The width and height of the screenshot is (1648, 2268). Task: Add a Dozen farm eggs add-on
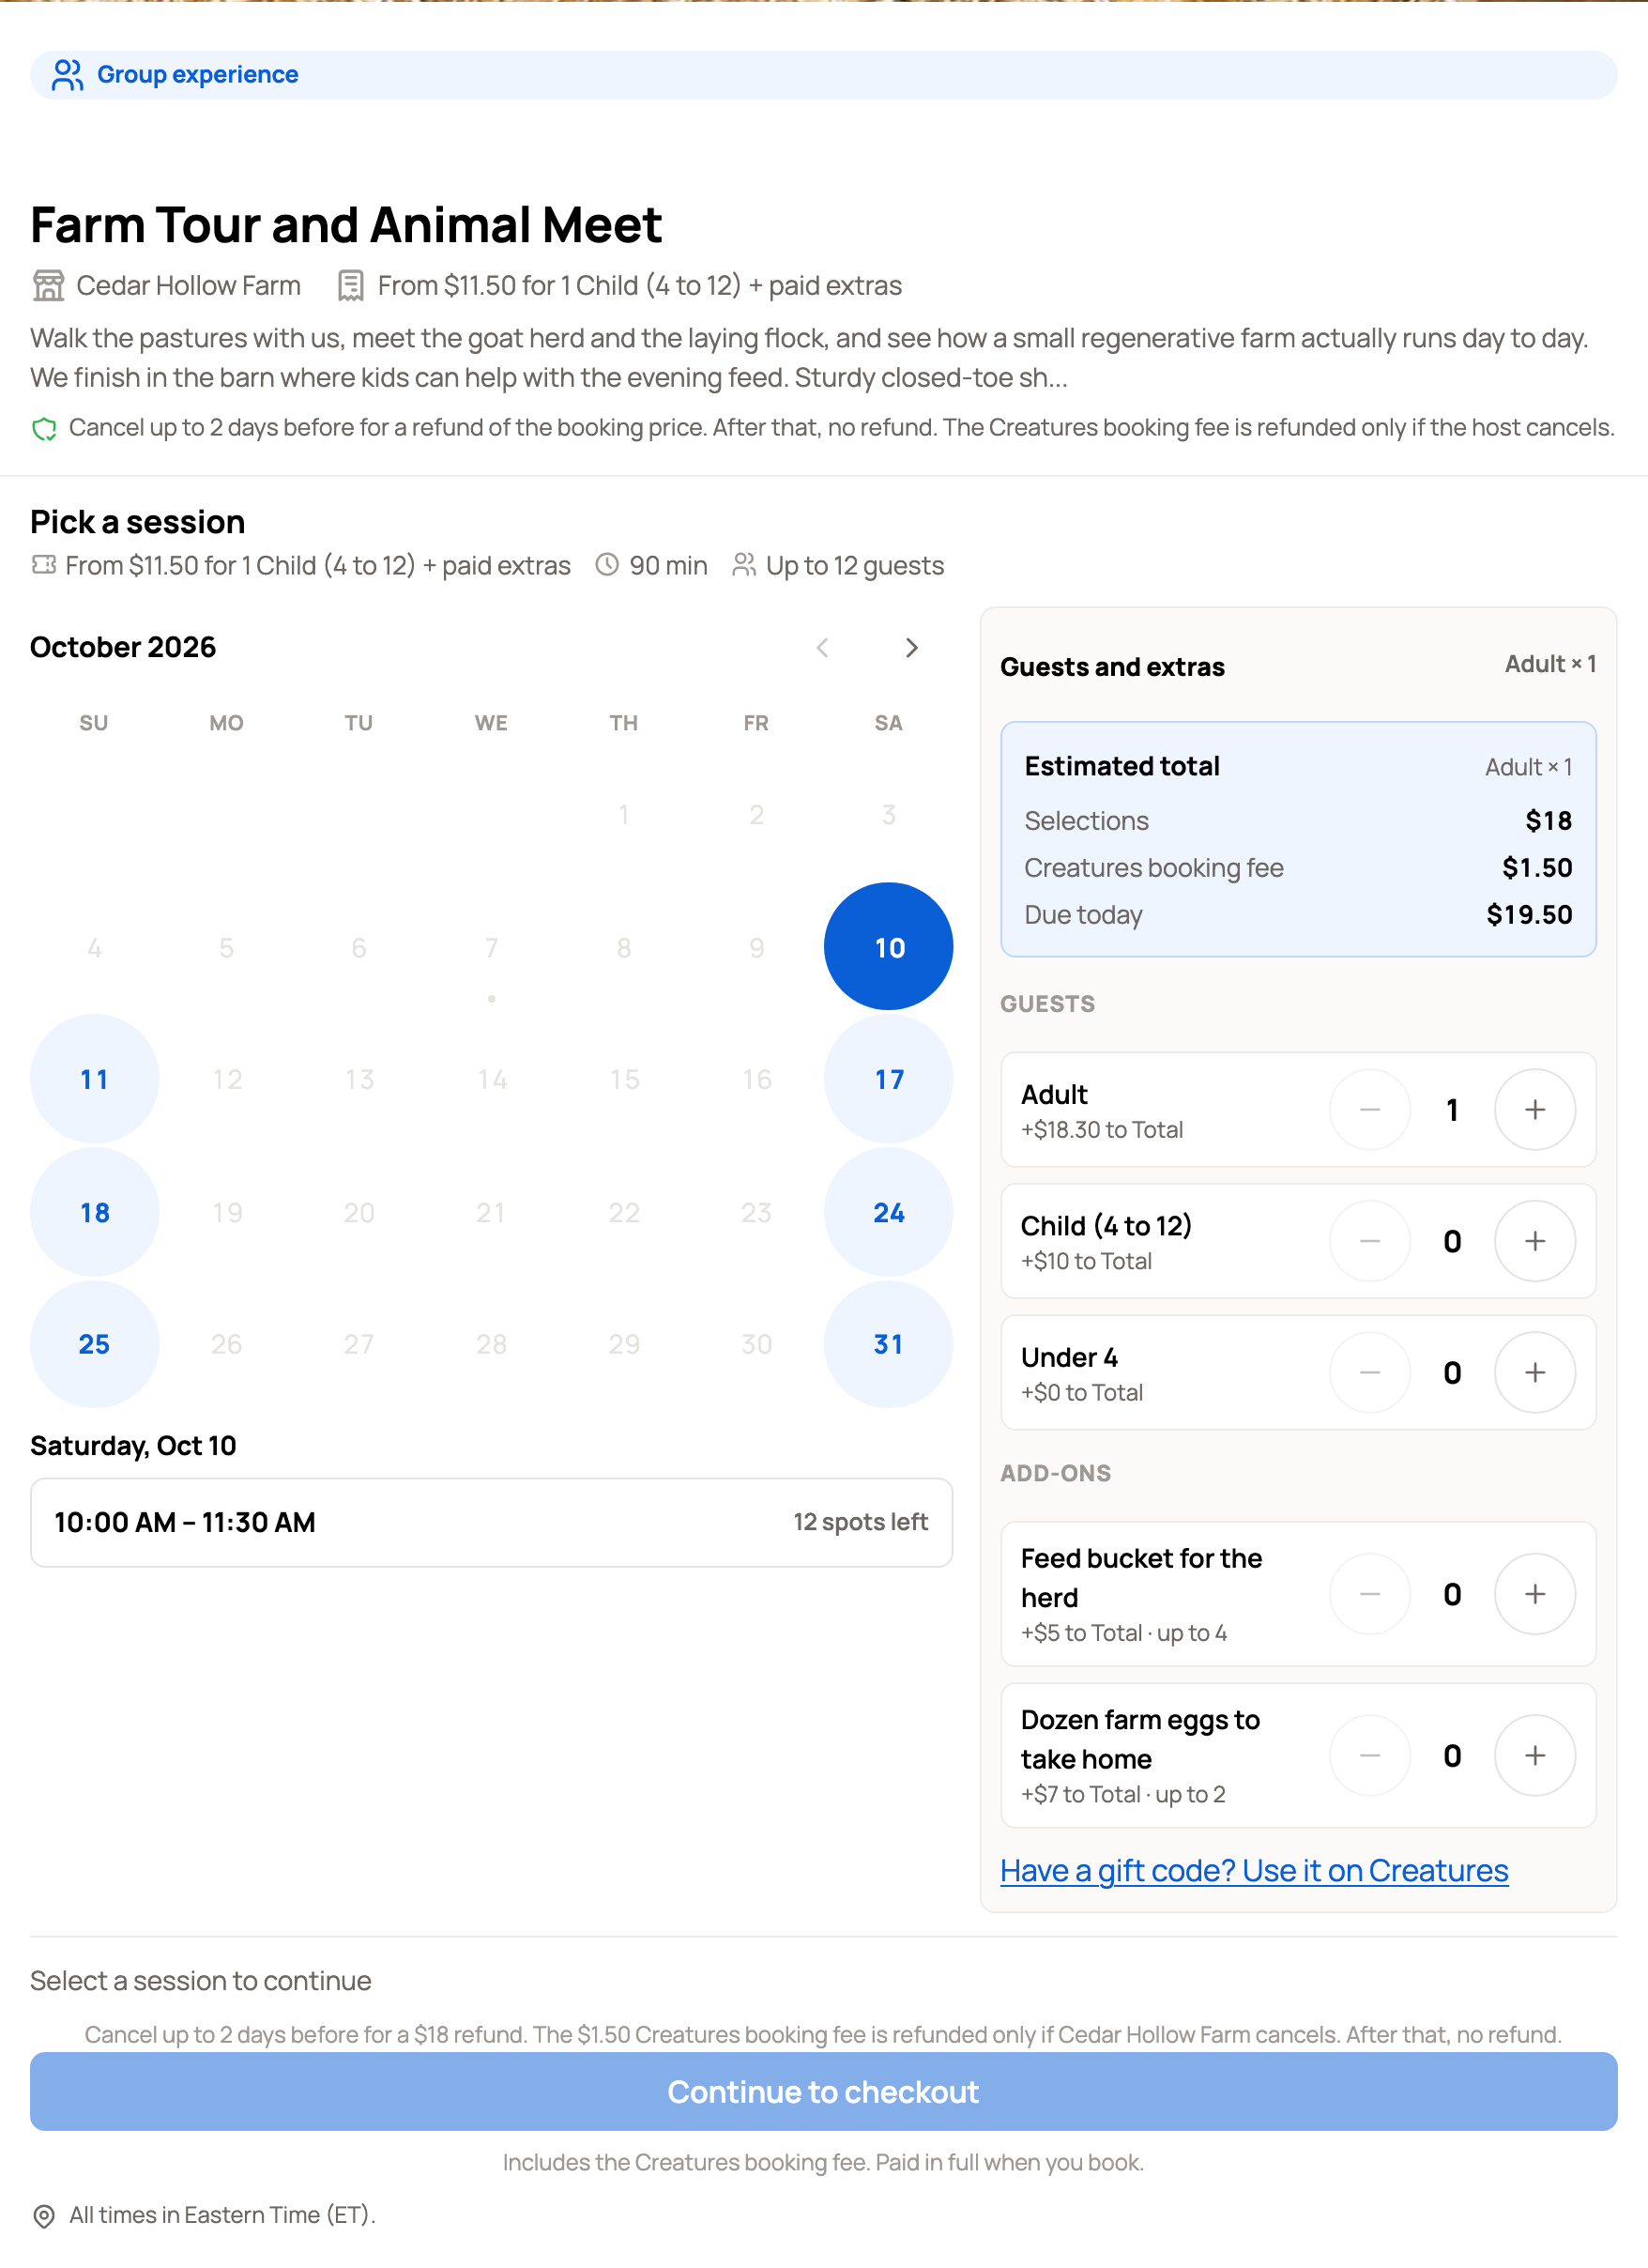pyautogui.click(x=1534, y=1755)
